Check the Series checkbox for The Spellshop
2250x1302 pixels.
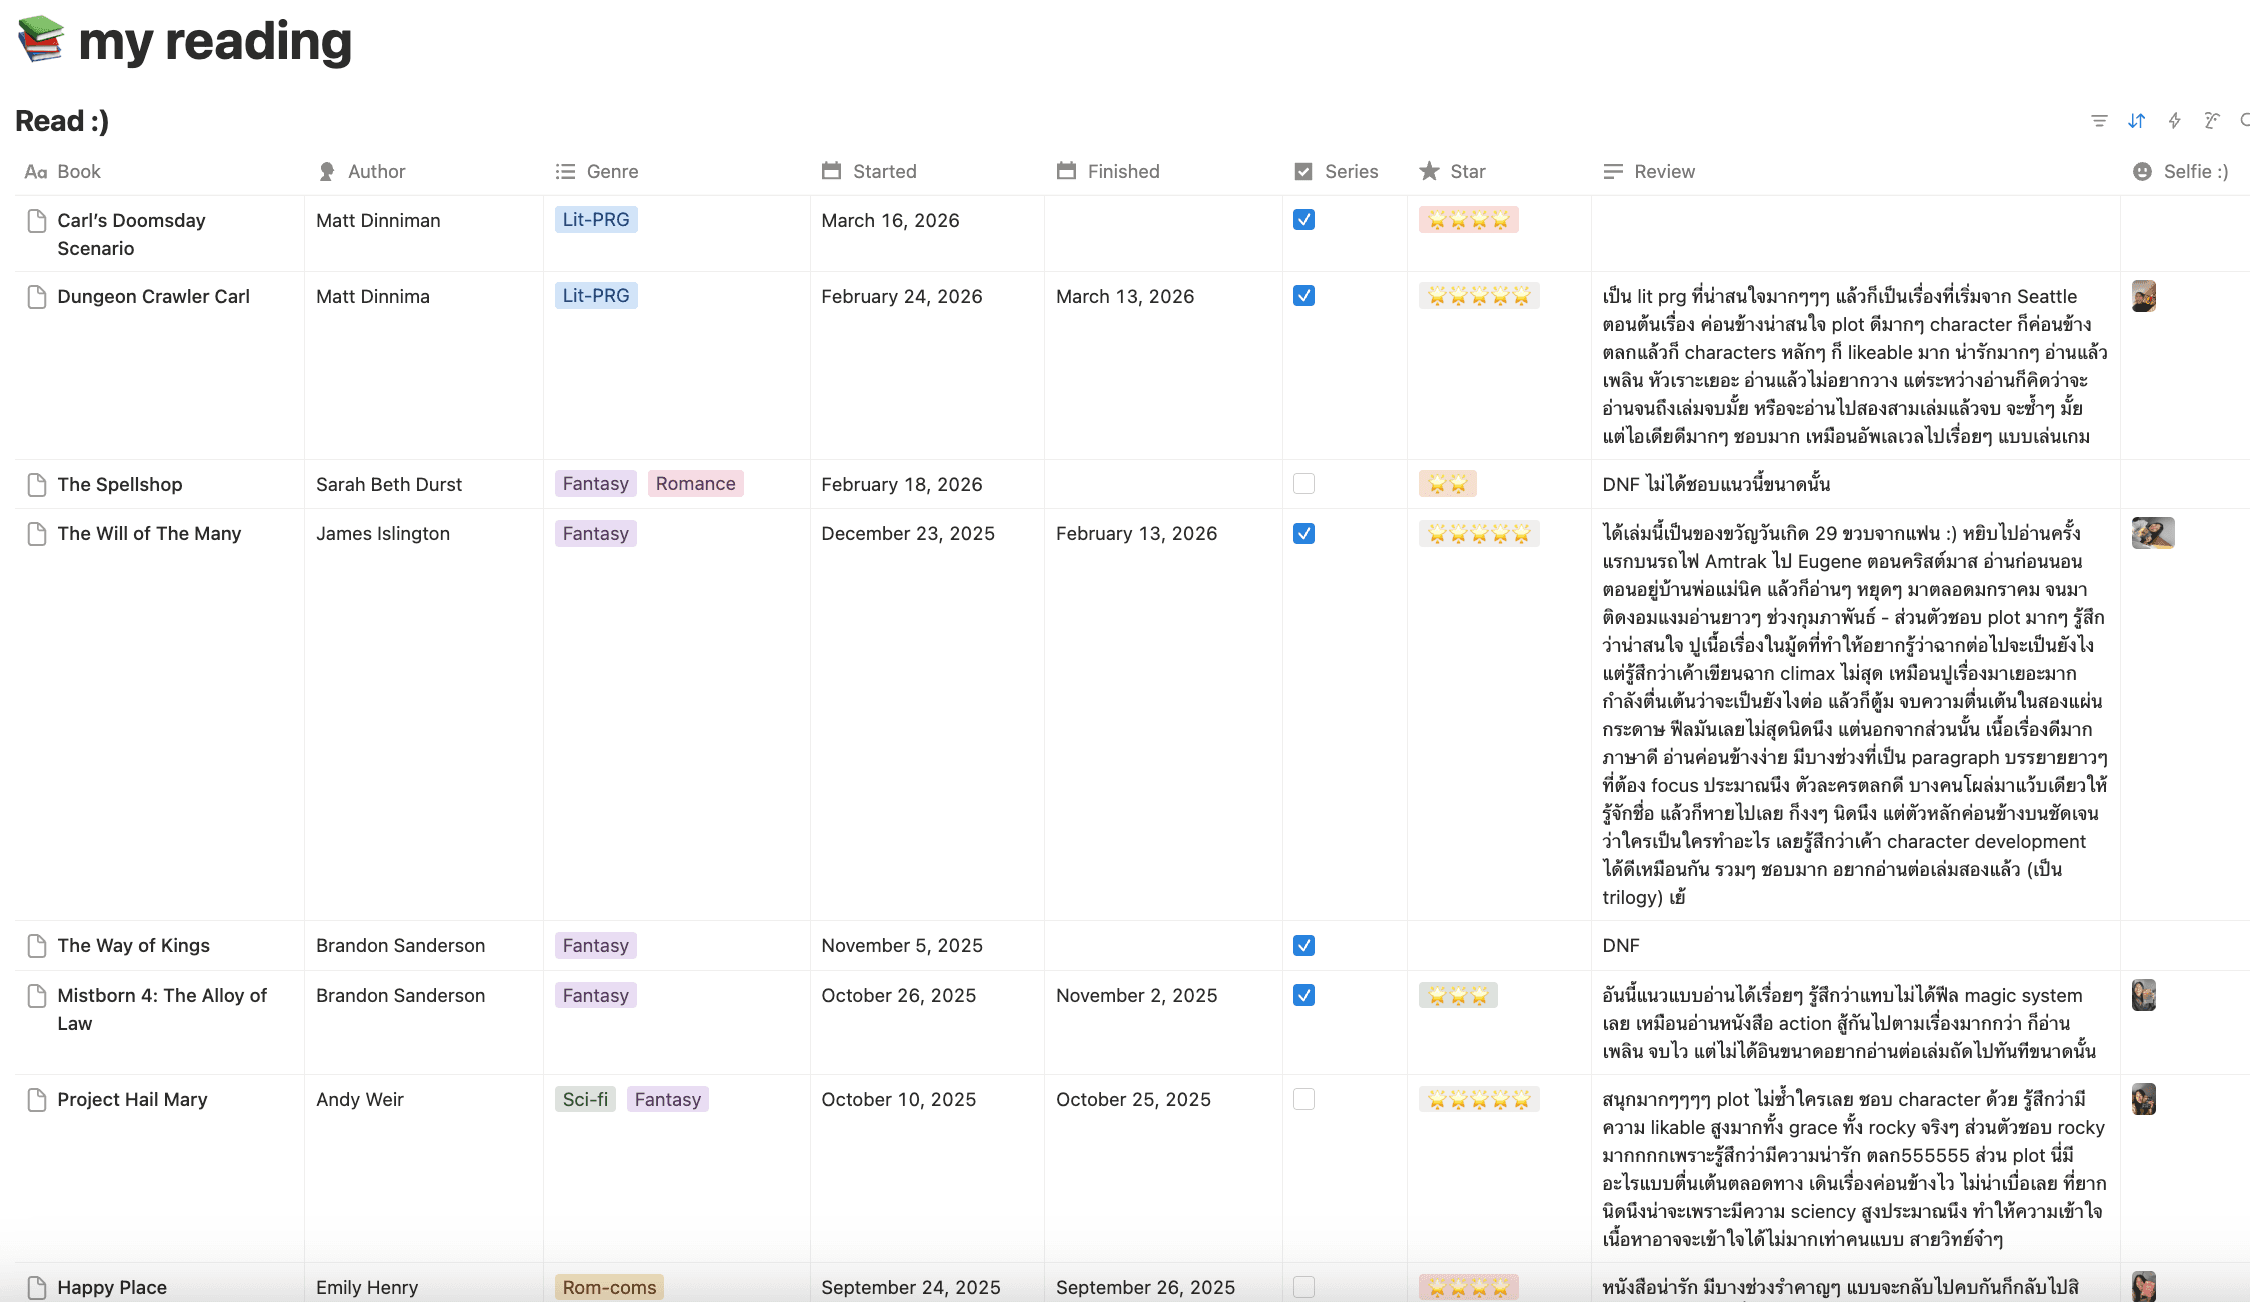(x=1304, y=483)
